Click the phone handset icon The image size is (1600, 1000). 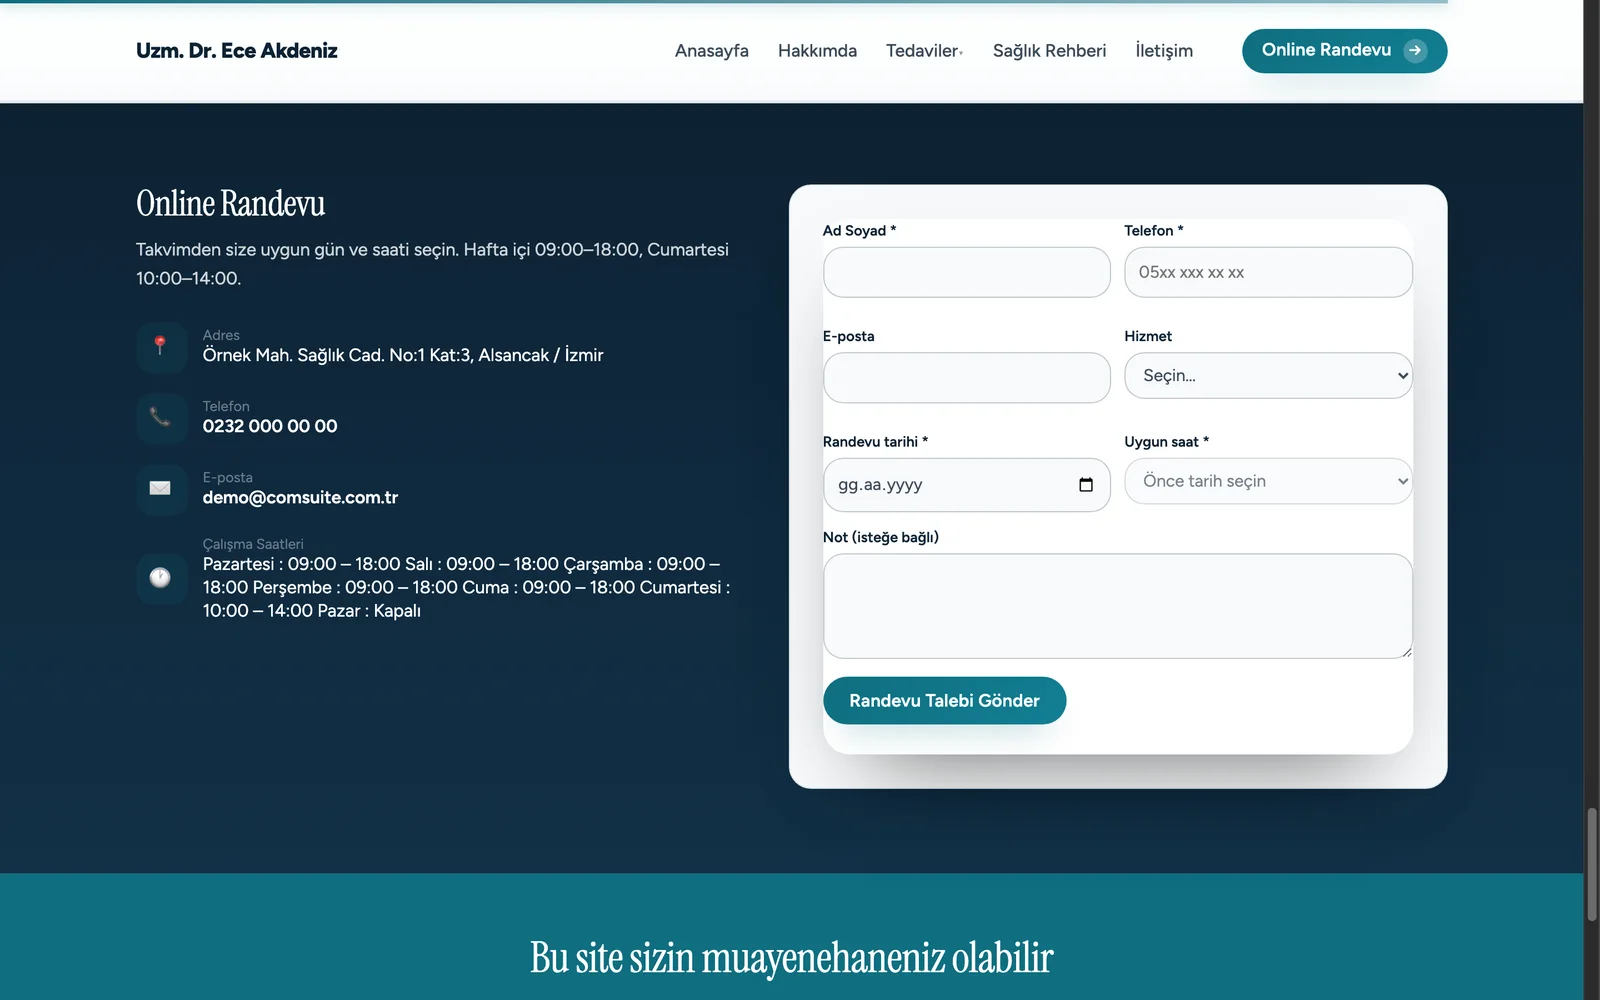tap(160, 417)
